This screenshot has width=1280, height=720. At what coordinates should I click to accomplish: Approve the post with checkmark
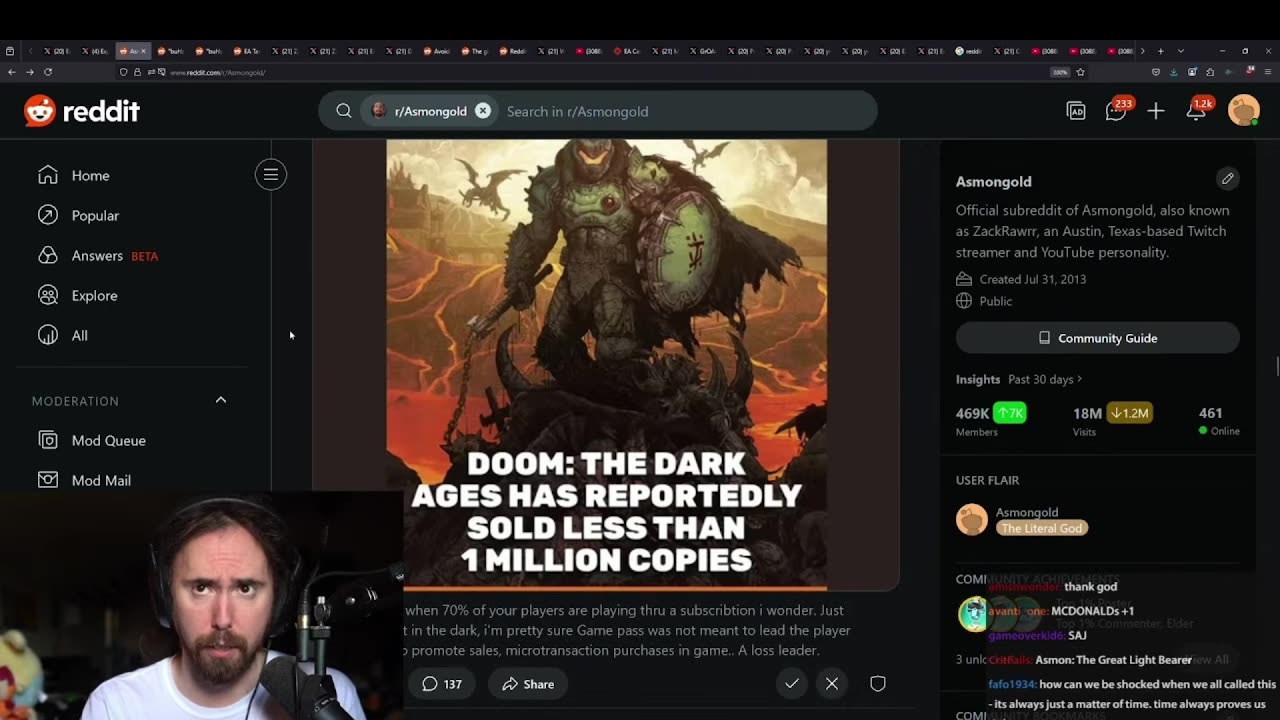(792, 684)
